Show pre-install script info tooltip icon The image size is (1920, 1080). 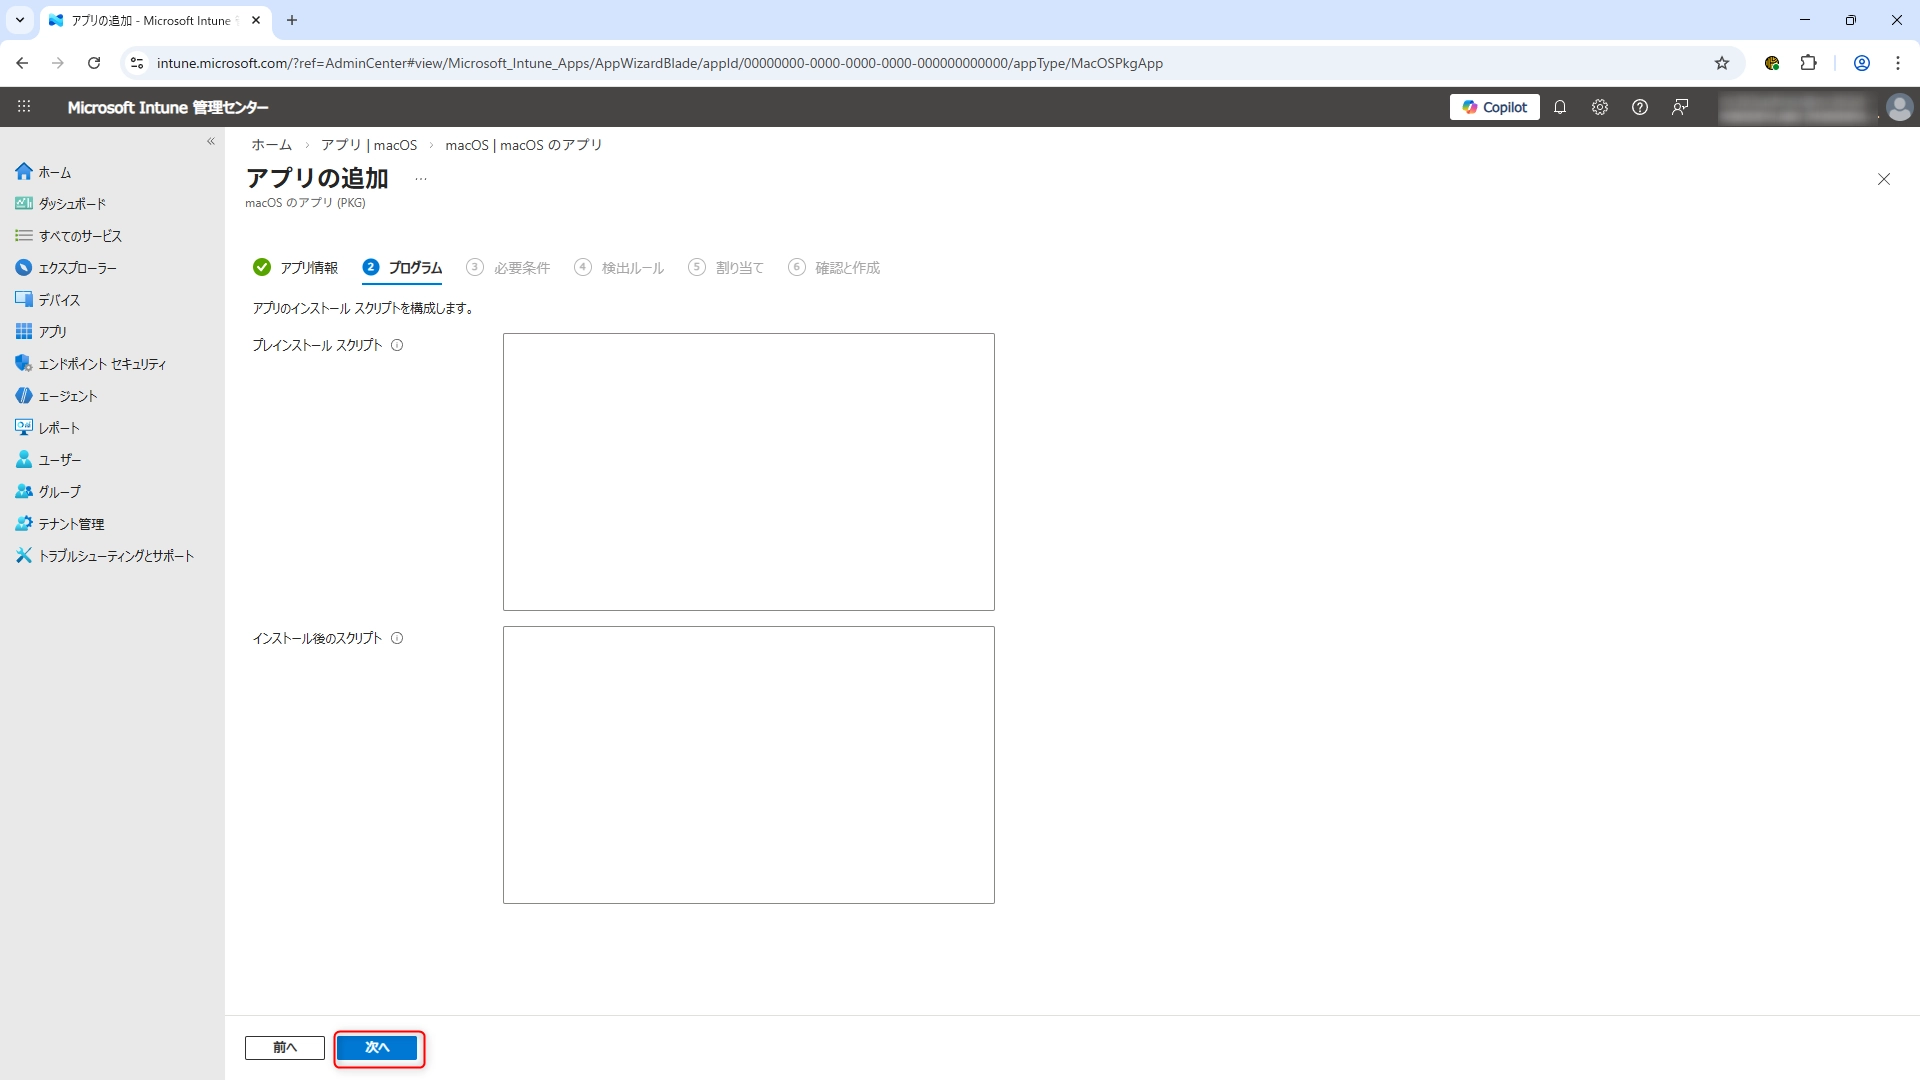[397, 345]
